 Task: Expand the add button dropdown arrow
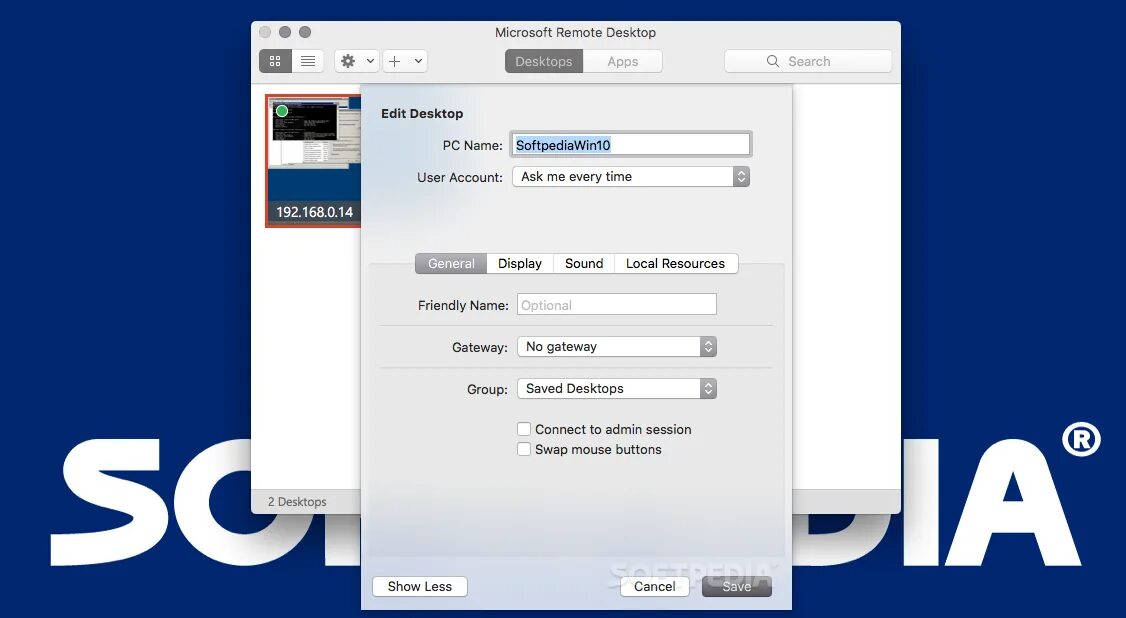(x=418, y=61)
